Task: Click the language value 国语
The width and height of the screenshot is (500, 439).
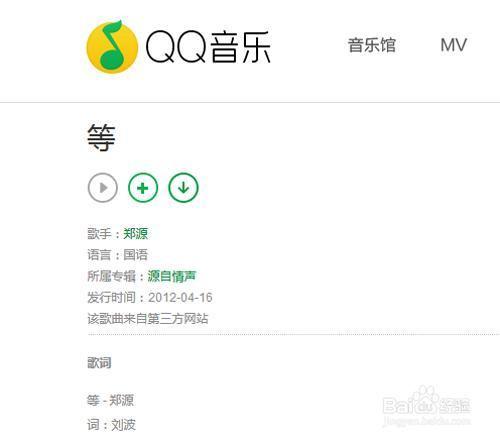Action: (135, 255)
